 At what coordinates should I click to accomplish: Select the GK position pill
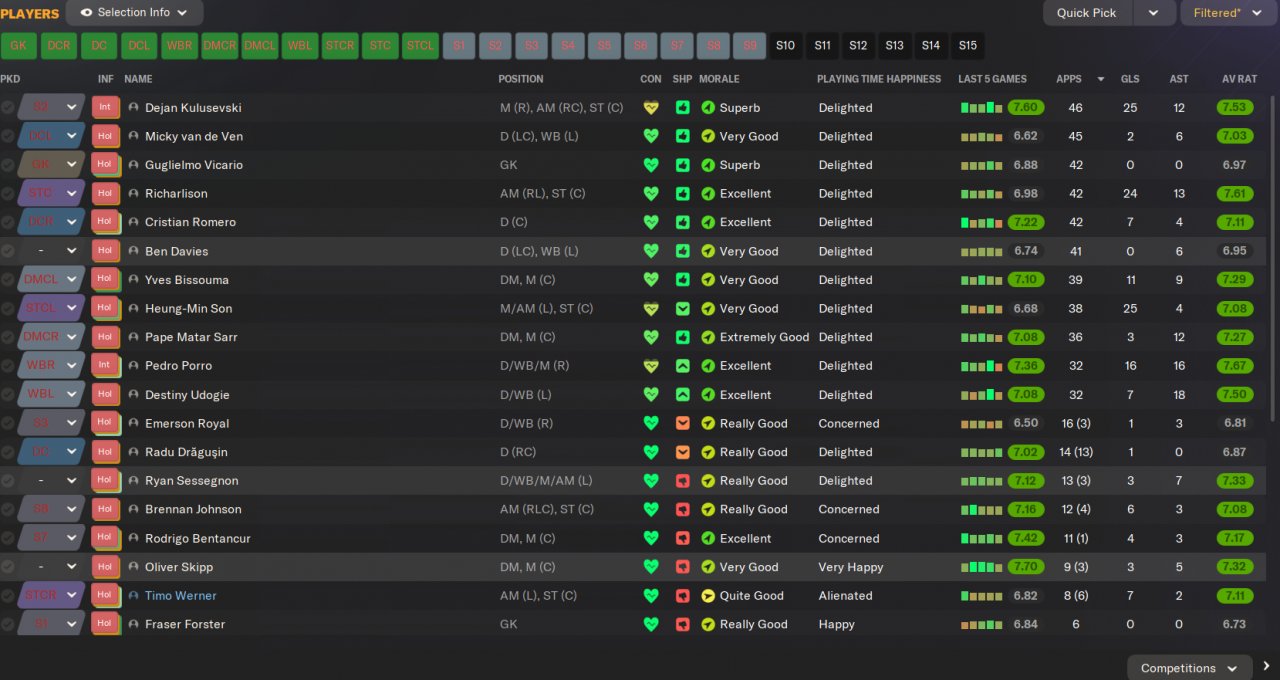click(x=19, y=45)
